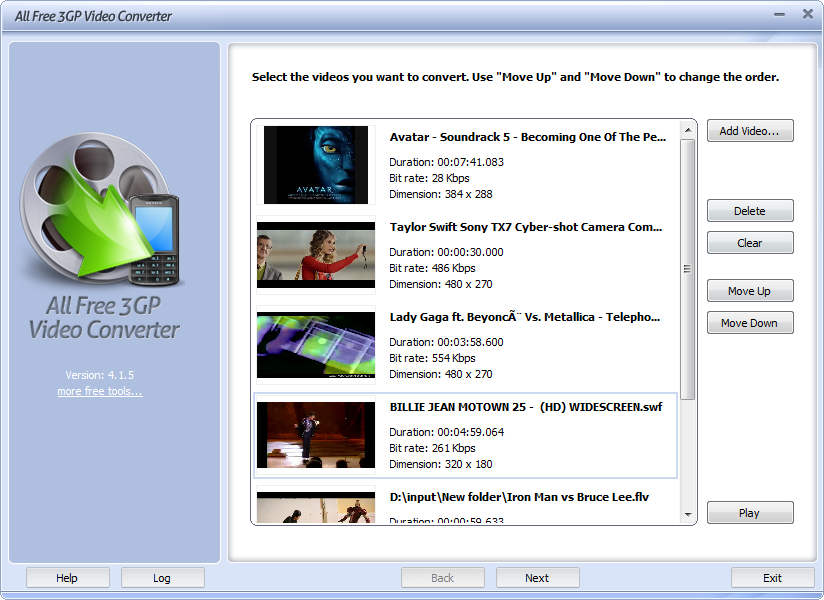The image size is (824, 600).
Task: Select the Avatar soundtrack video thumbnail
Action: pos(316,165)
